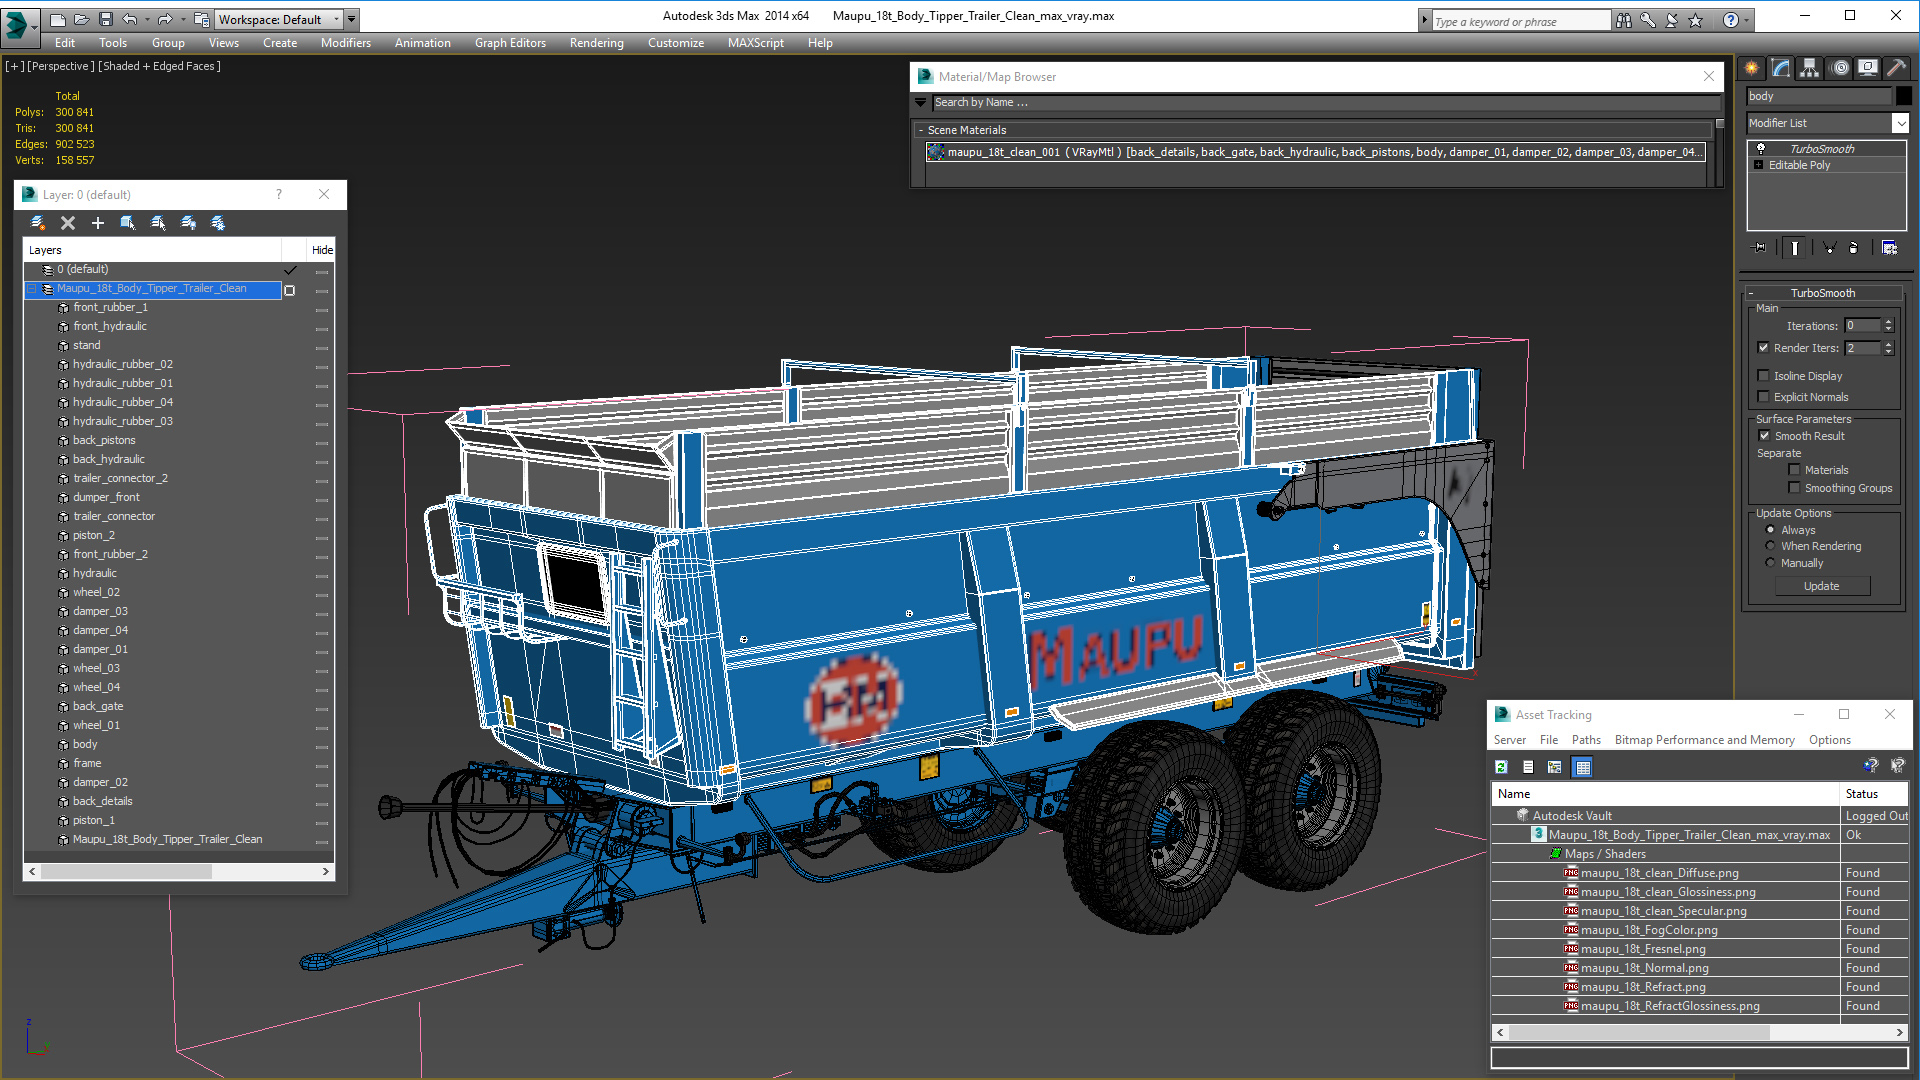The width and height of the screenshot is (1920, 1080).
Task: Select the Always update radio button
Action: (x=1771, y=530)
